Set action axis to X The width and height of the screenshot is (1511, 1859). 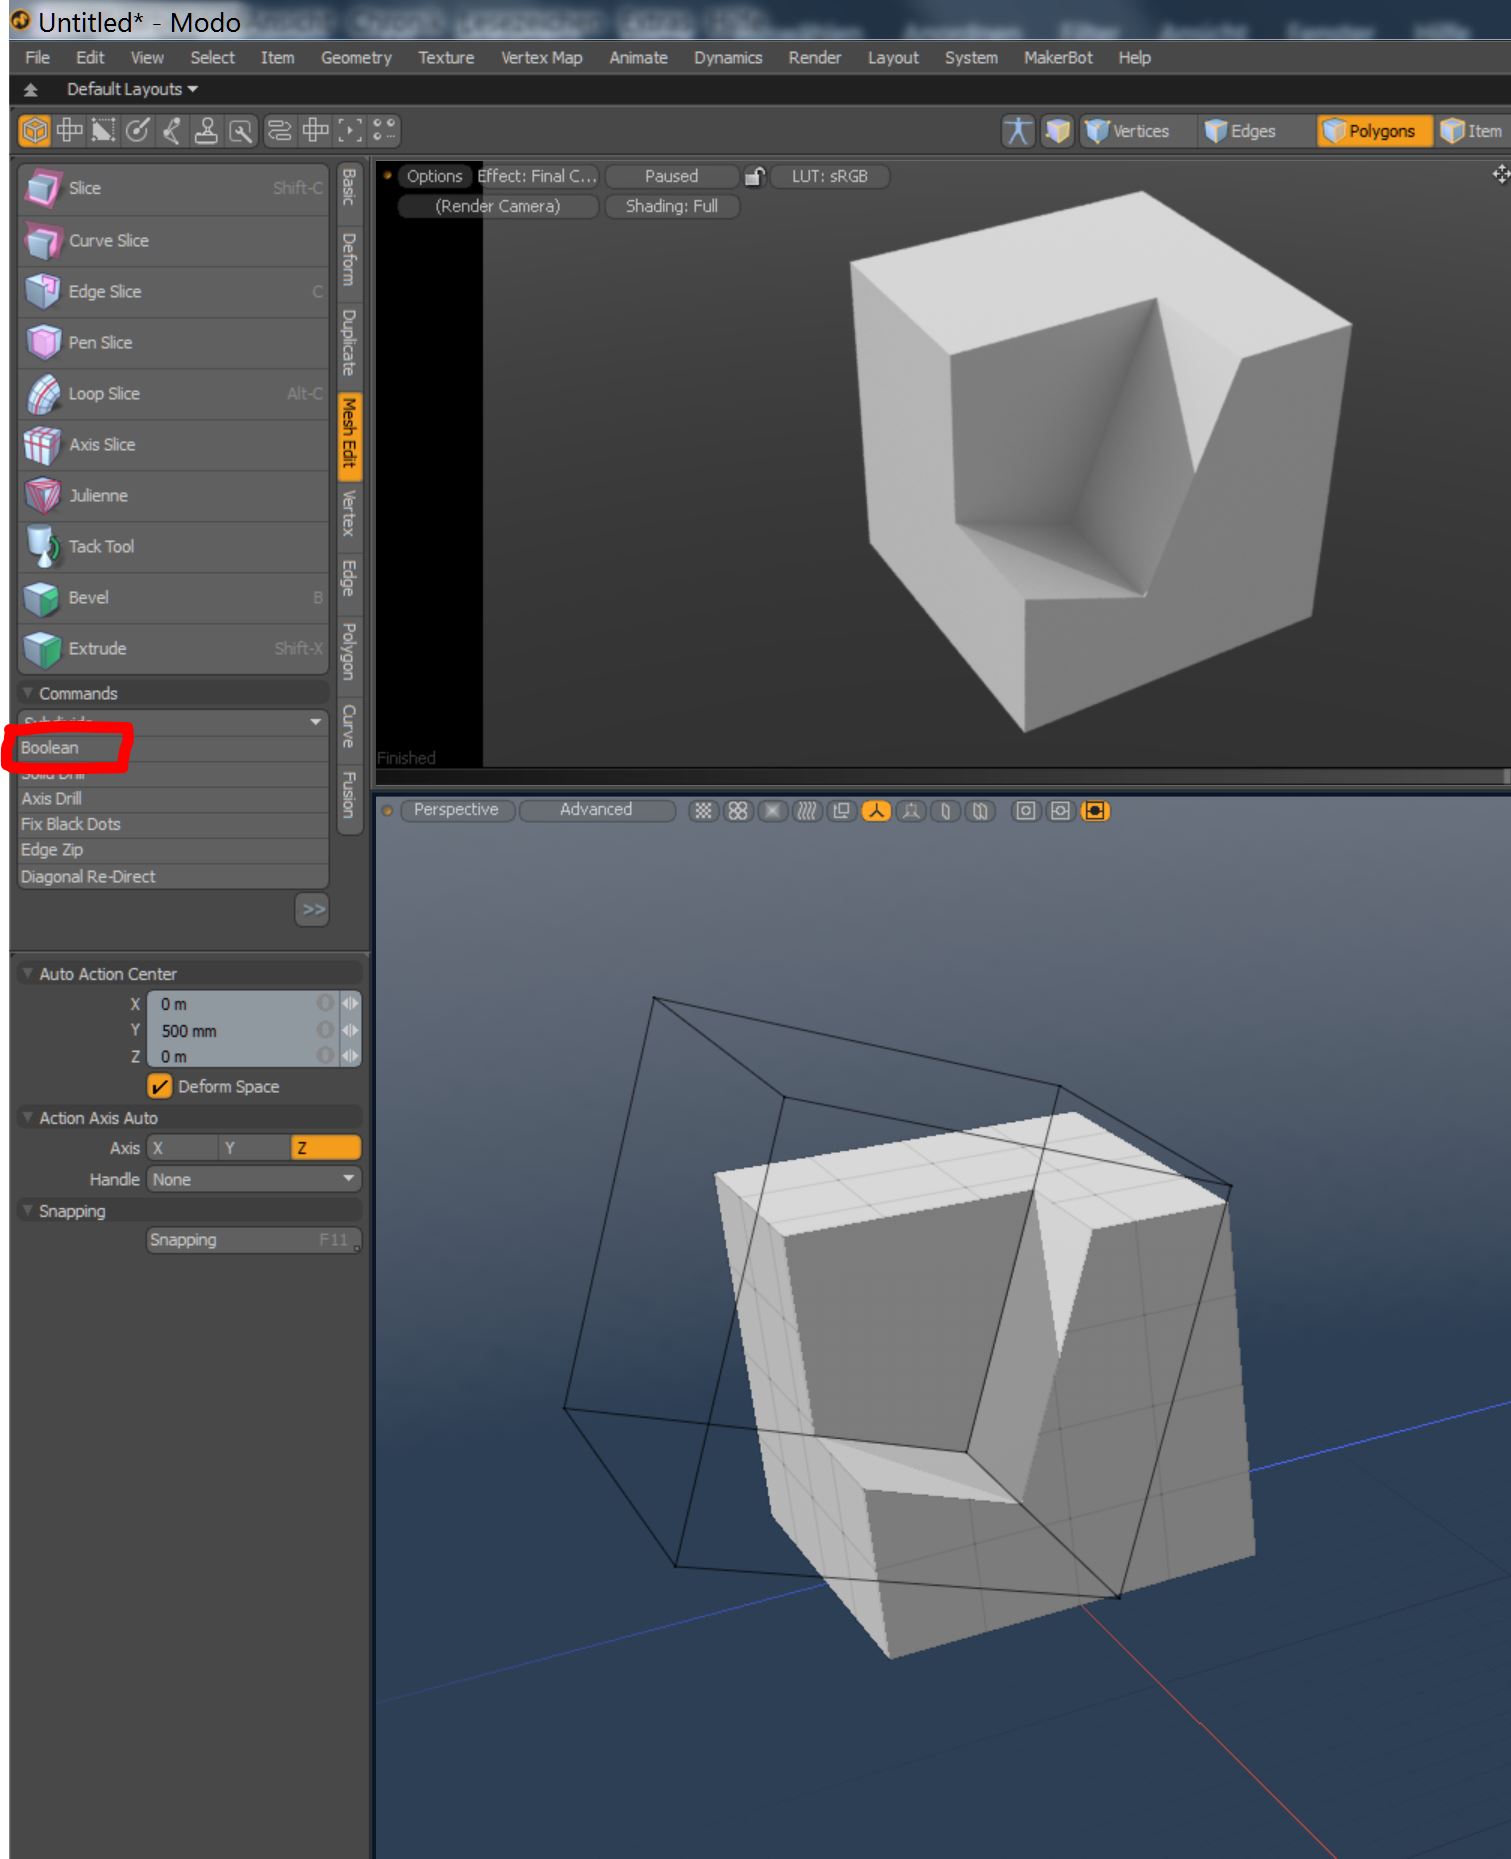(x=182, y=1148)
